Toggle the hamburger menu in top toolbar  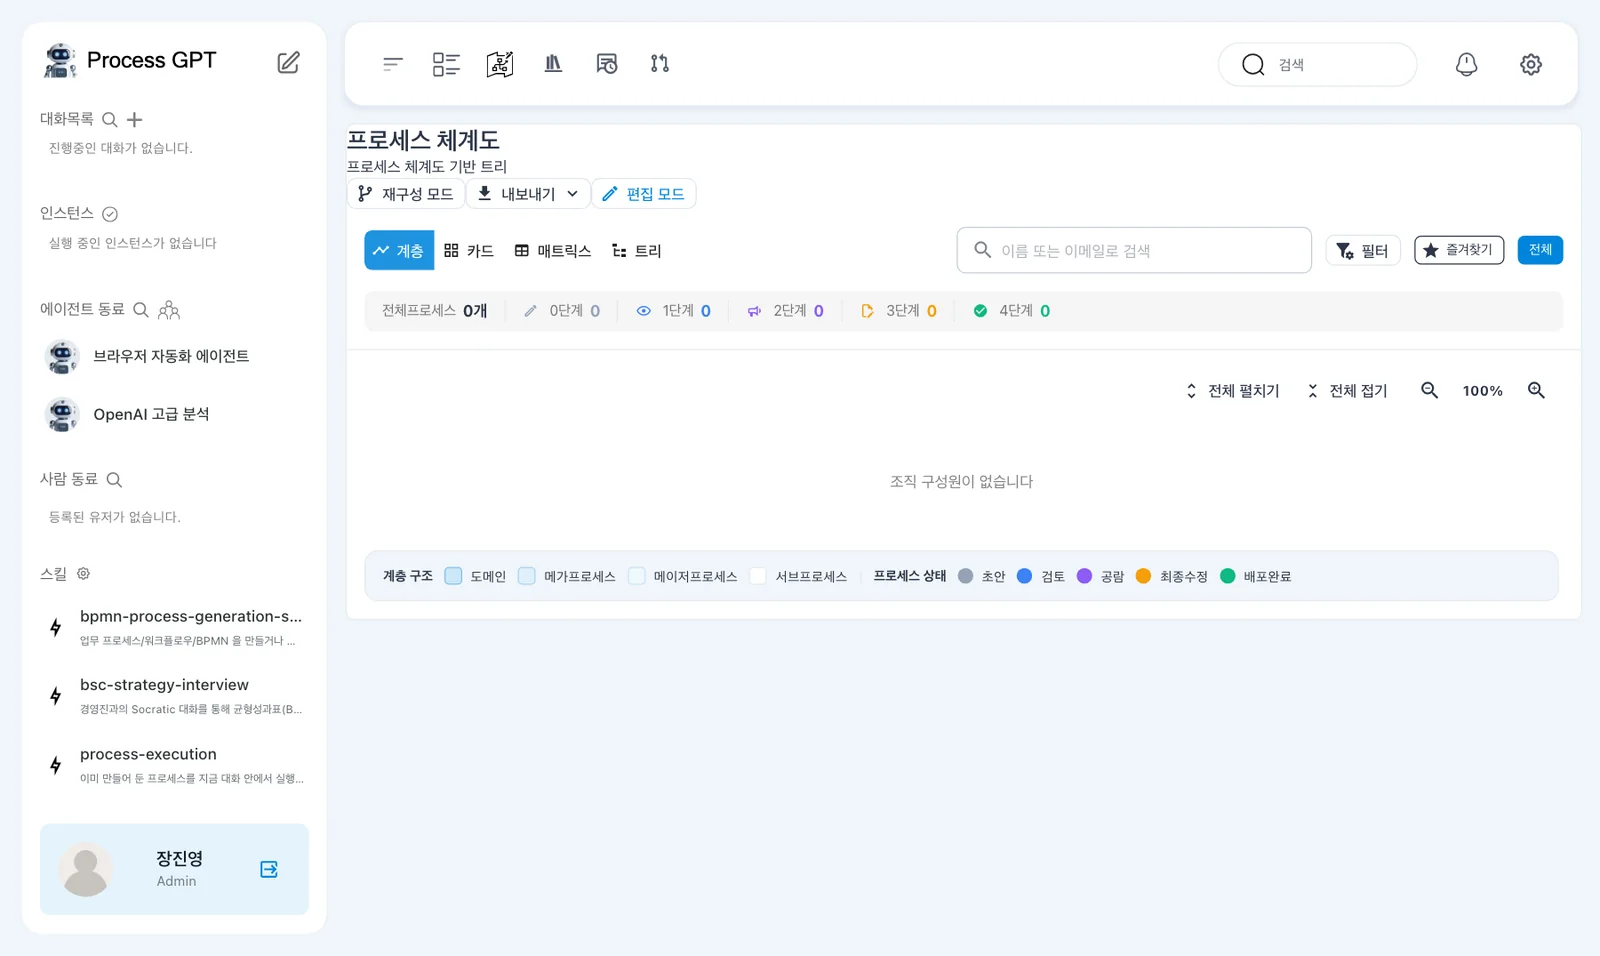392,64
